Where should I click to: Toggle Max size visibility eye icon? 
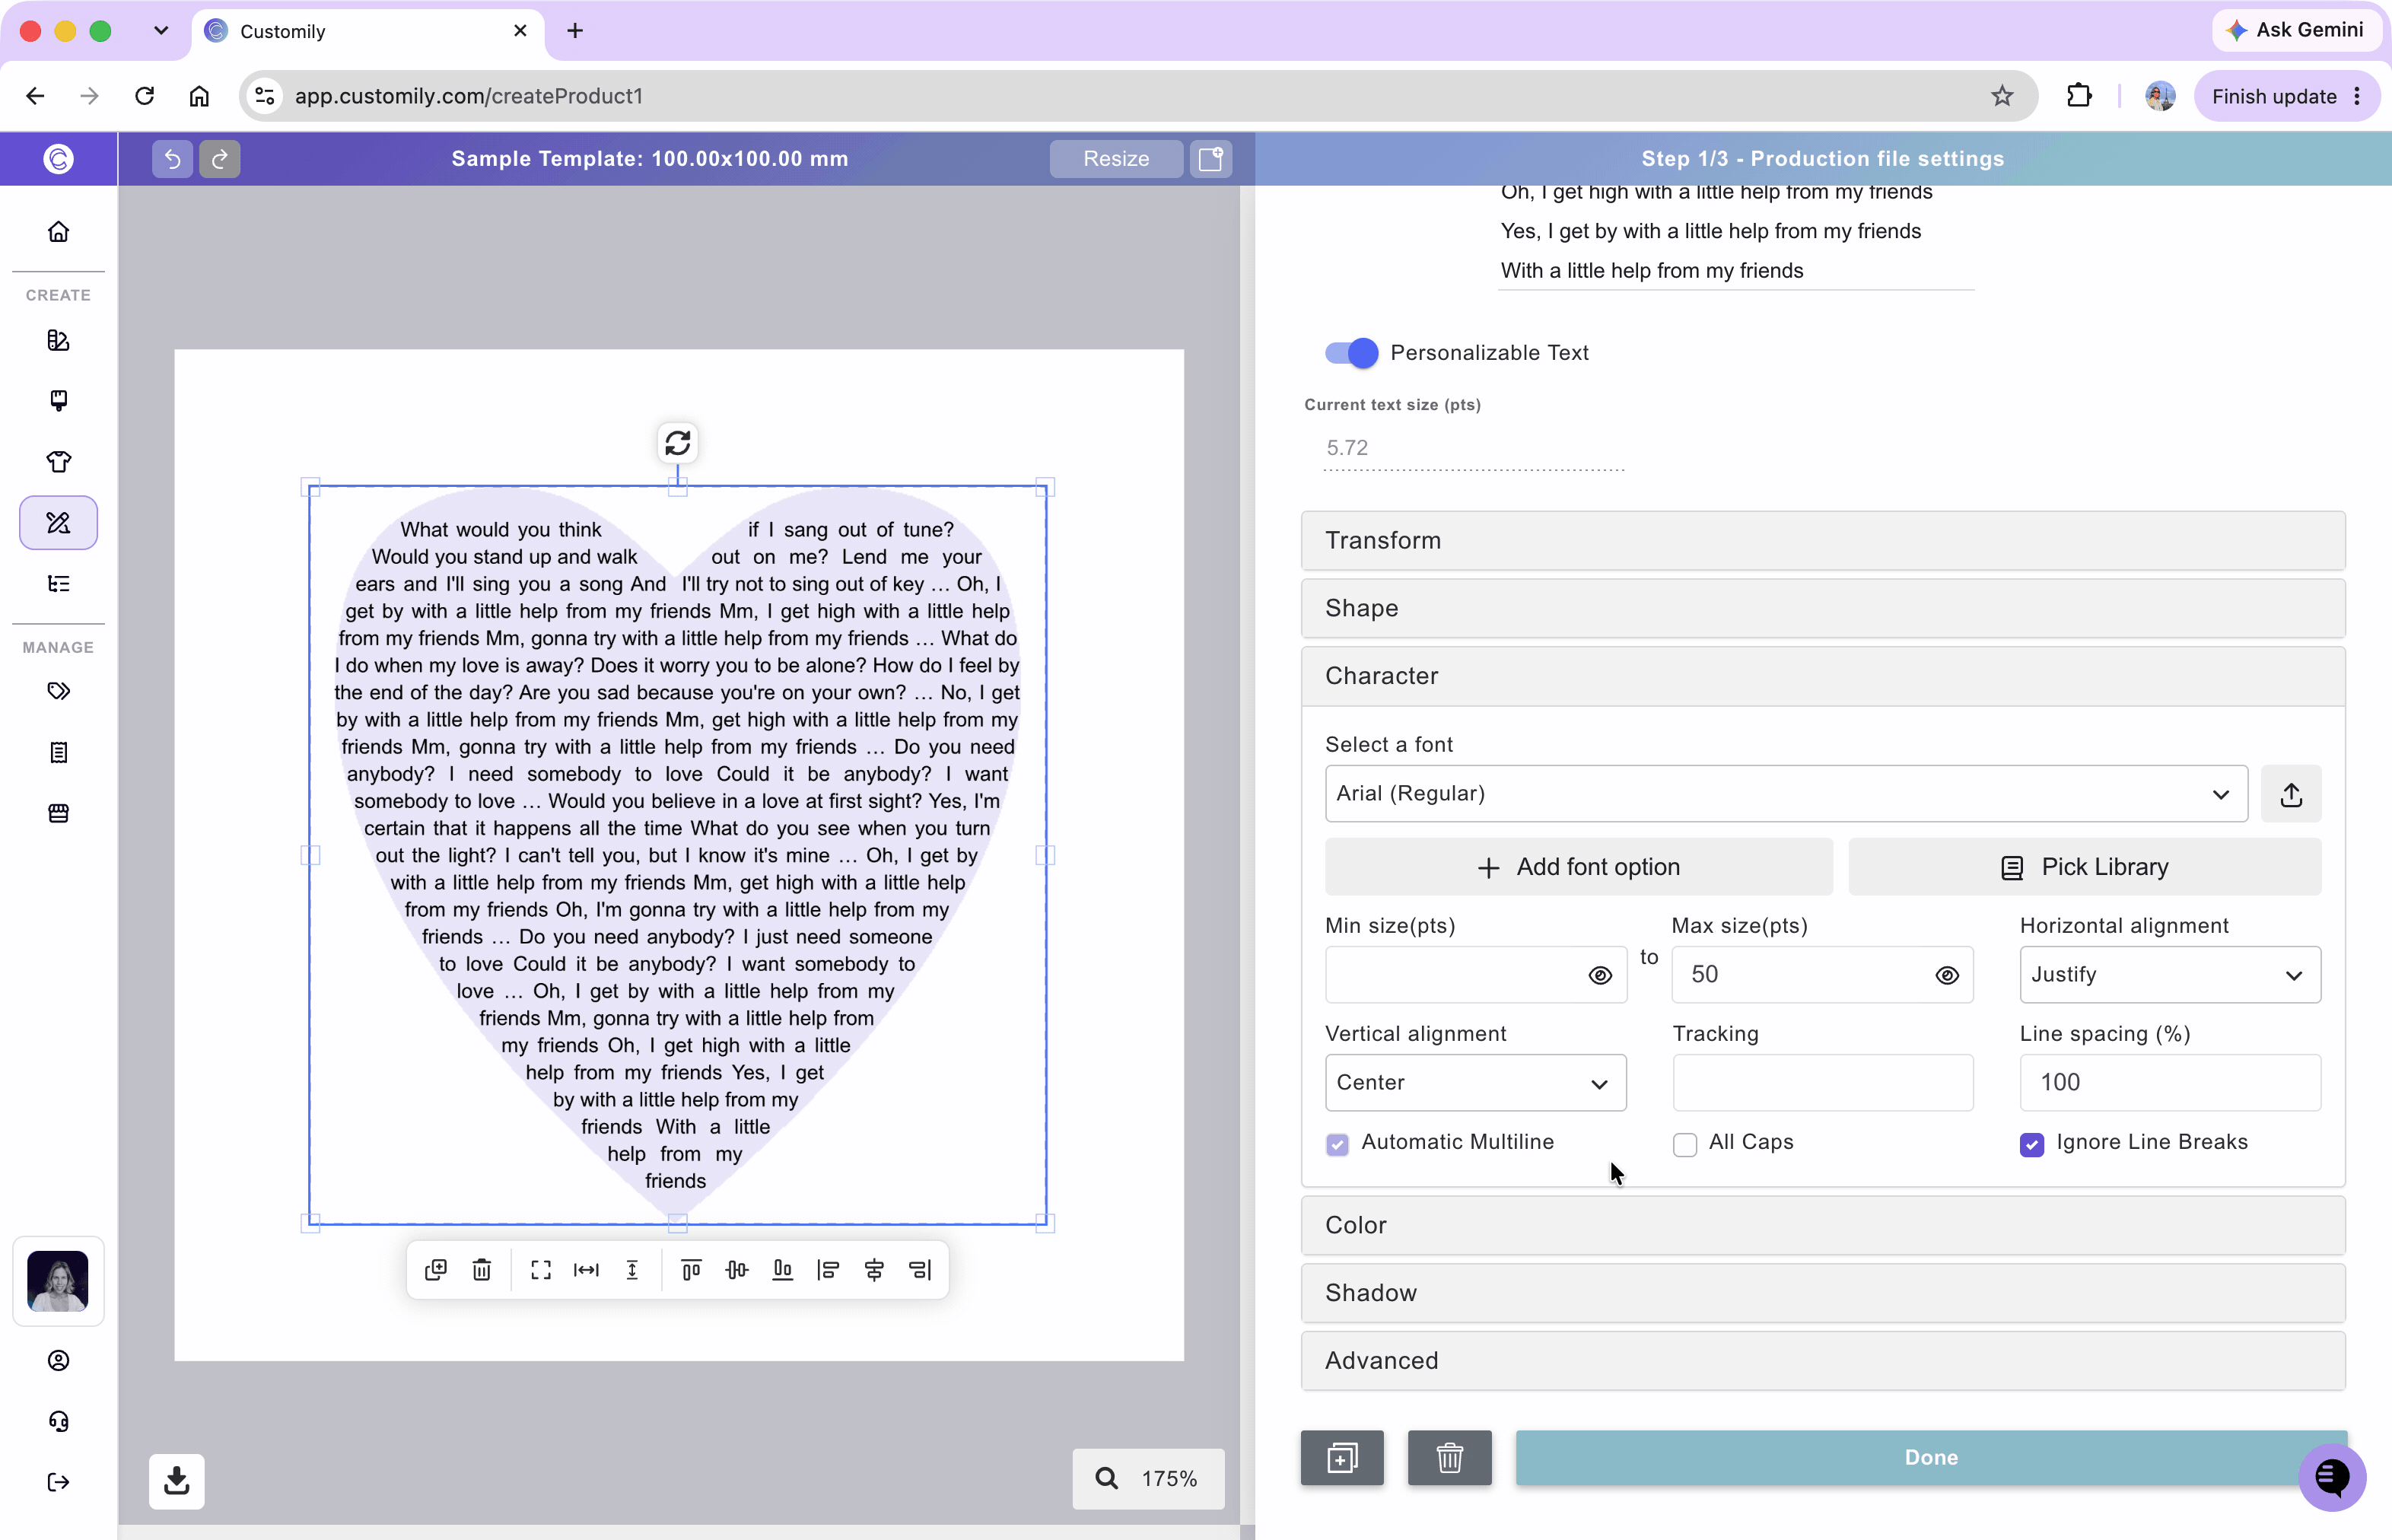pyautogui.click(x=1947, y=975)
